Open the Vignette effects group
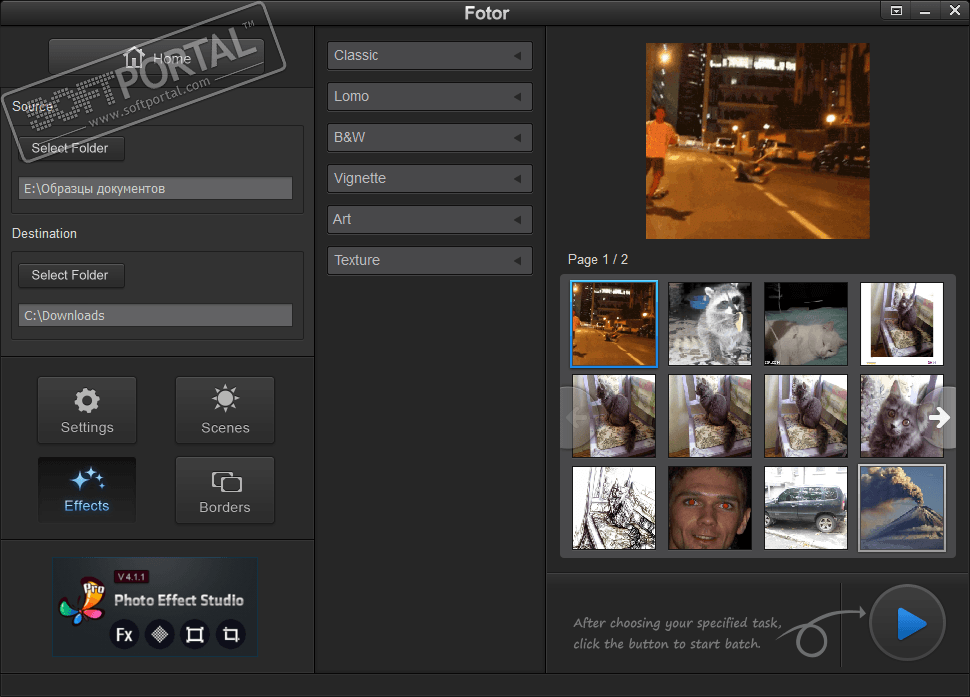The width and height of the screenshot is (970, 697). click(x=429, y=179)
